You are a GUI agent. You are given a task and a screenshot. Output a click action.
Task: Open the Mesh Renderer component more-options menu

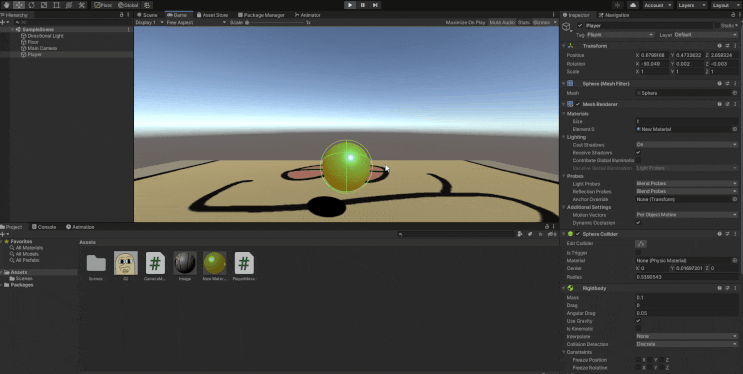(x=735, y=104)
